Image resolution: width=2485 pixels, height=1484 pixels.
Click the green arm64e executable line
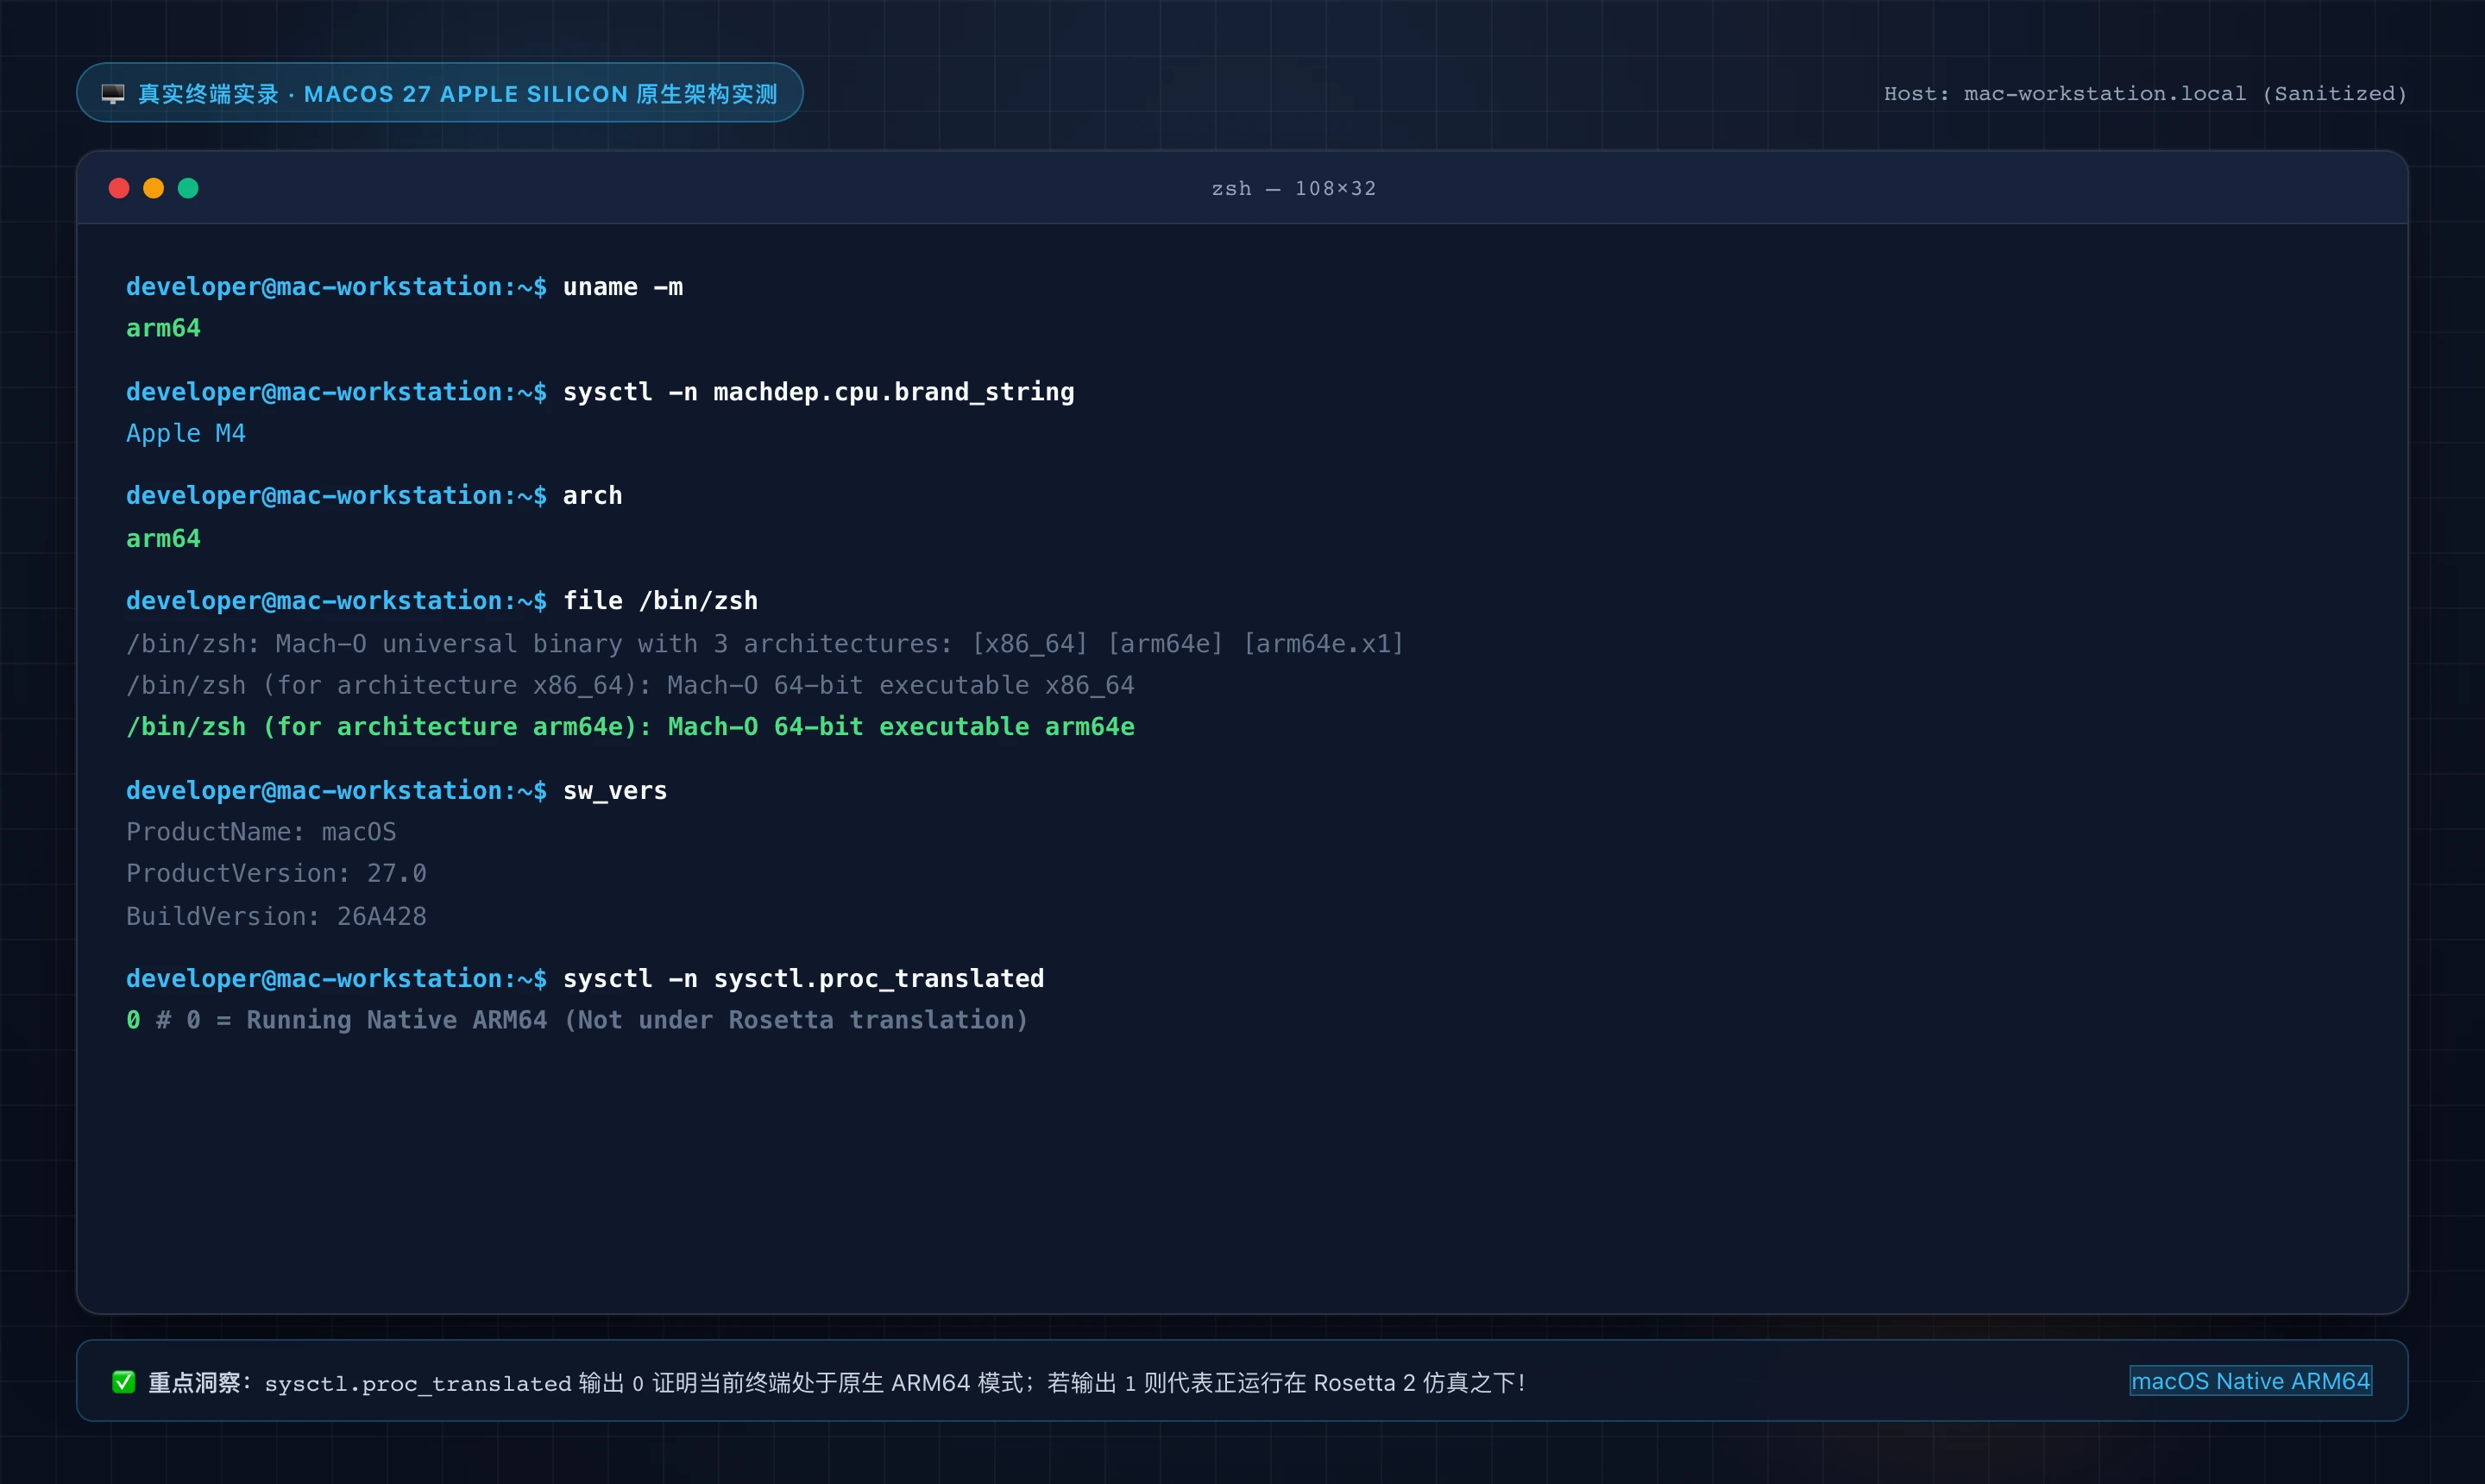click(630, 727)
